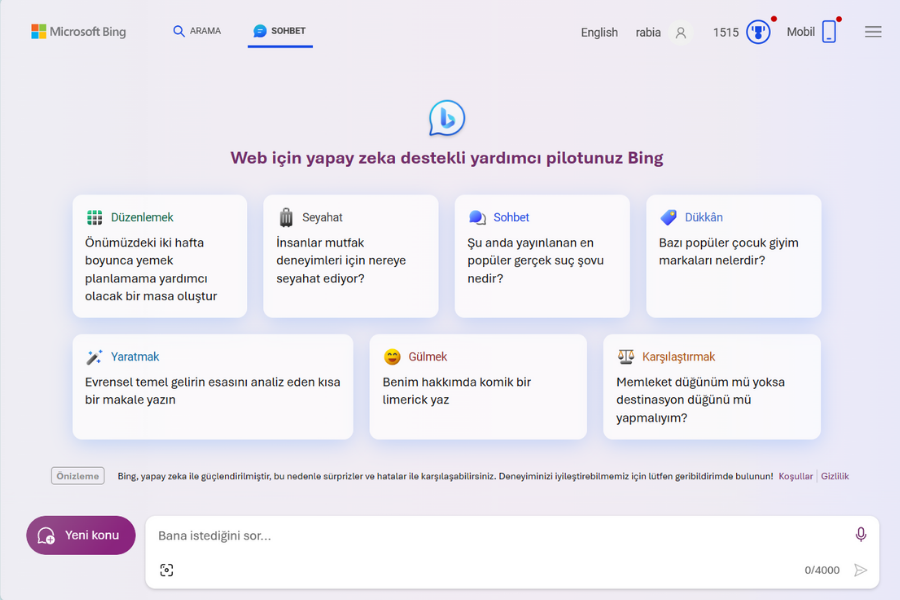
Task: Start a Yeni konu new topic
Action: click(x=81, y=535)
